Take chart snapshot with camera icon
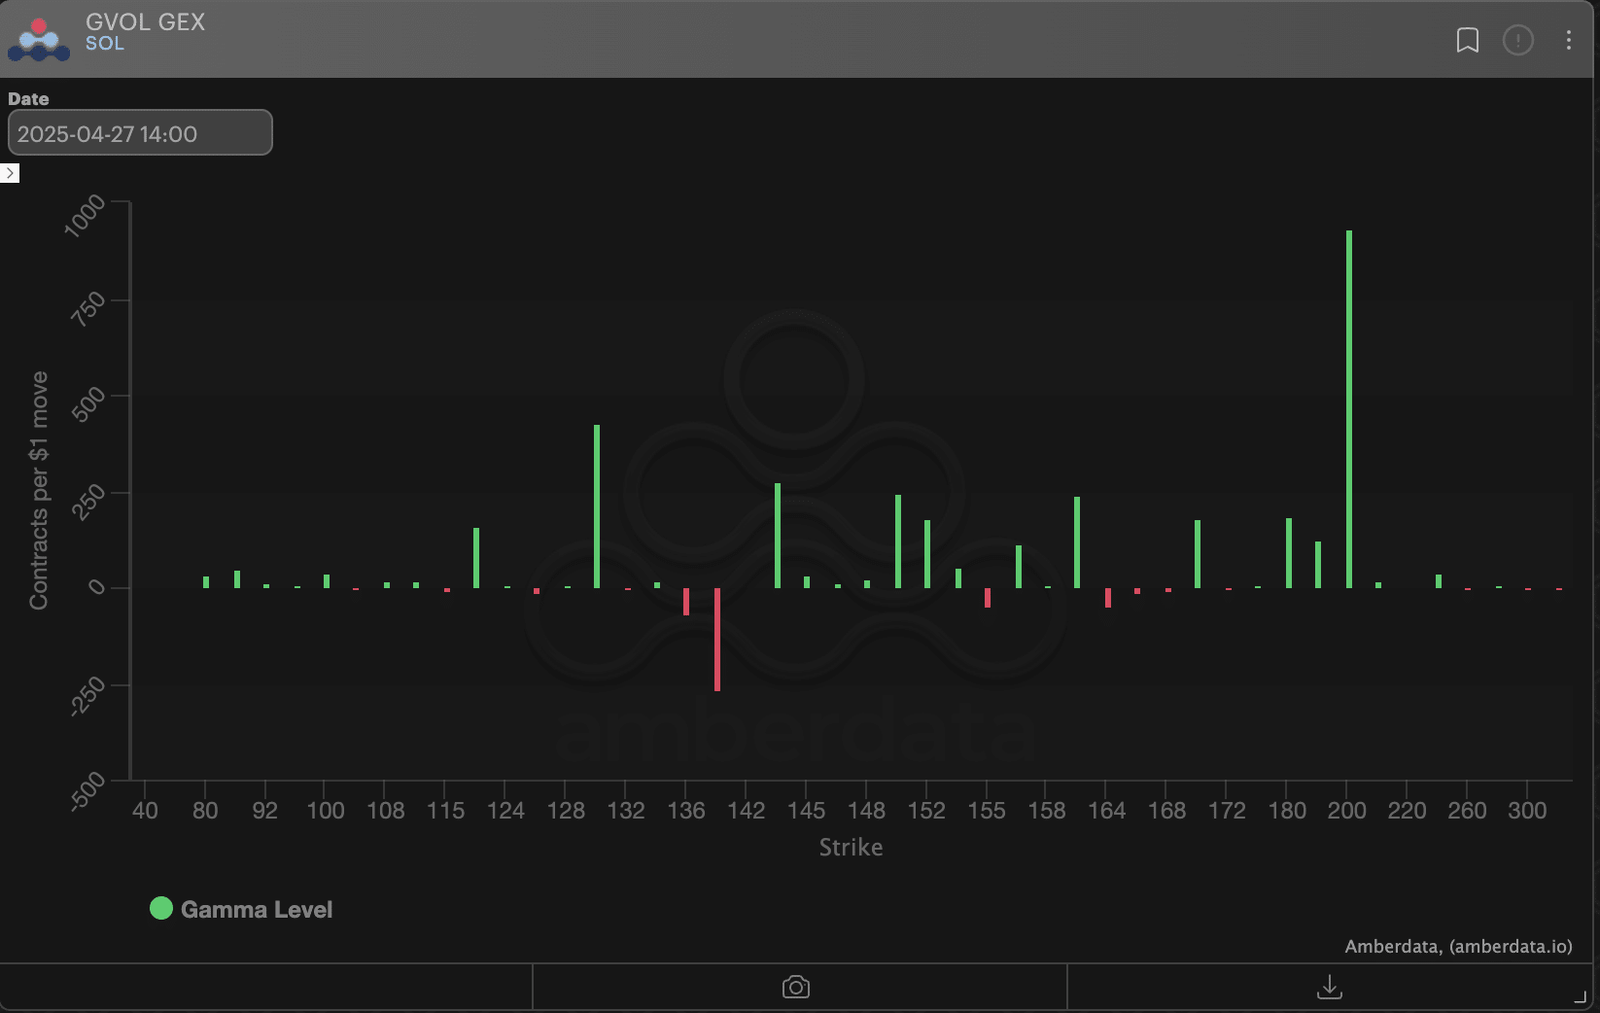Image resolution: width=1600 pixels, height=1013 pixels. point(796,987)
